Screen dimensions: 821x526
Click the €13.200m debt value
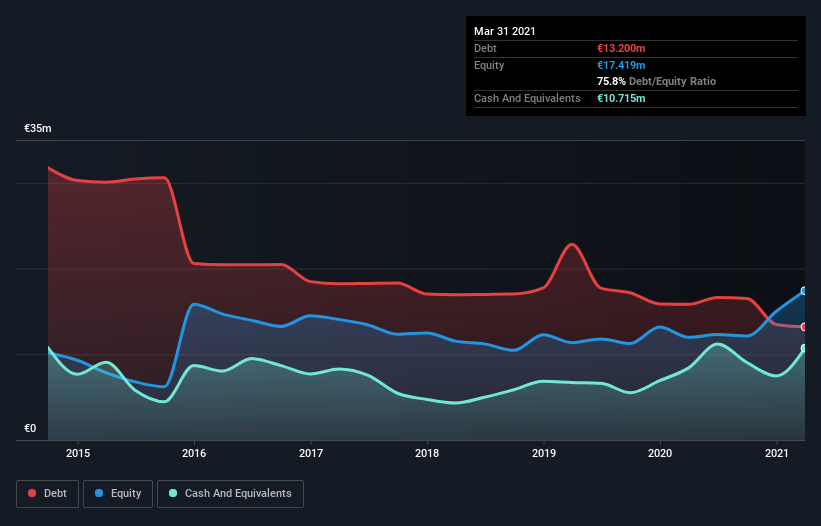(621, 48)
